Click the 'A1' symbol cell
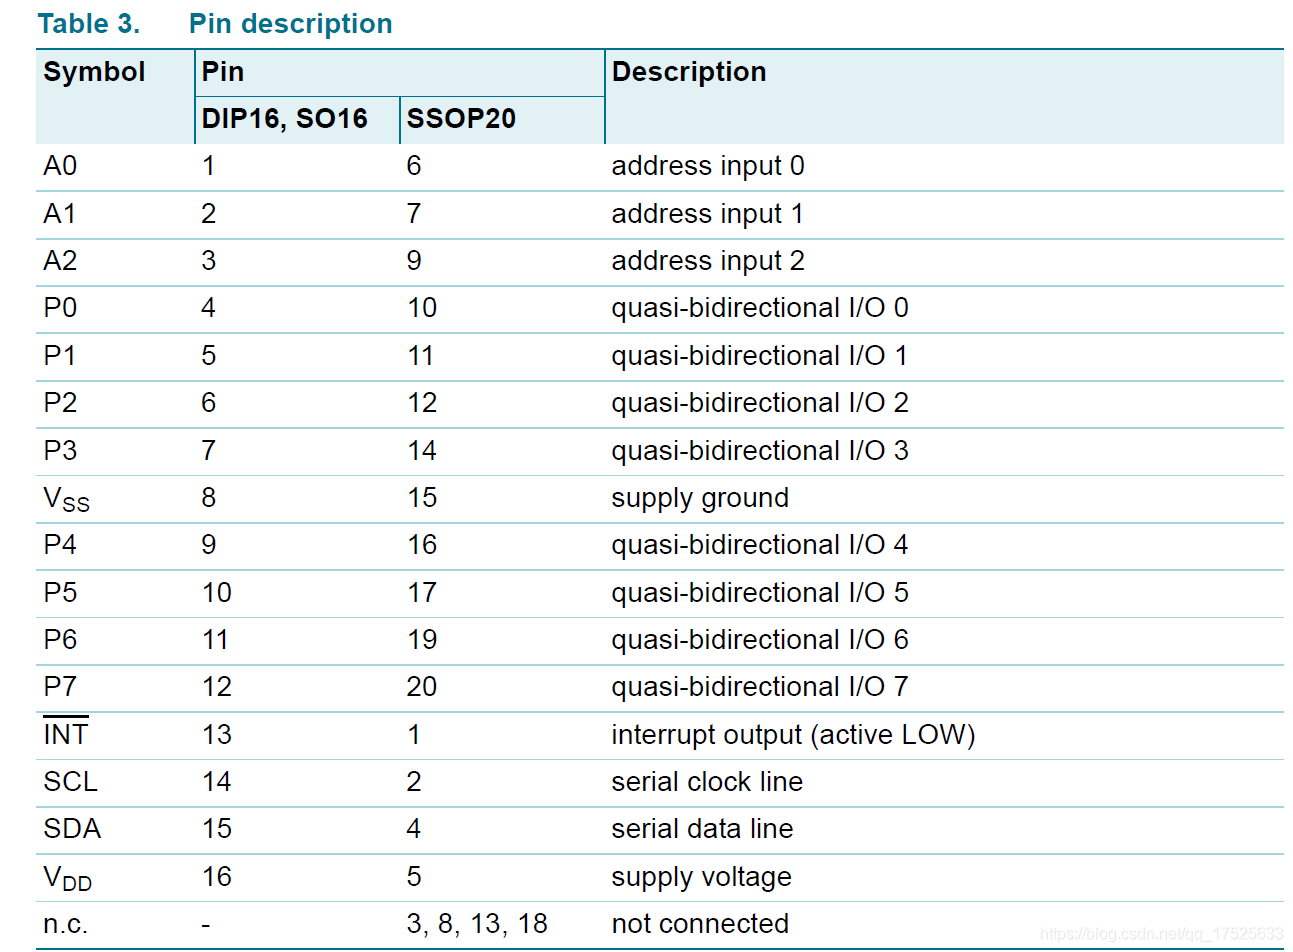 pyautogui.click(x=60, y=214)
